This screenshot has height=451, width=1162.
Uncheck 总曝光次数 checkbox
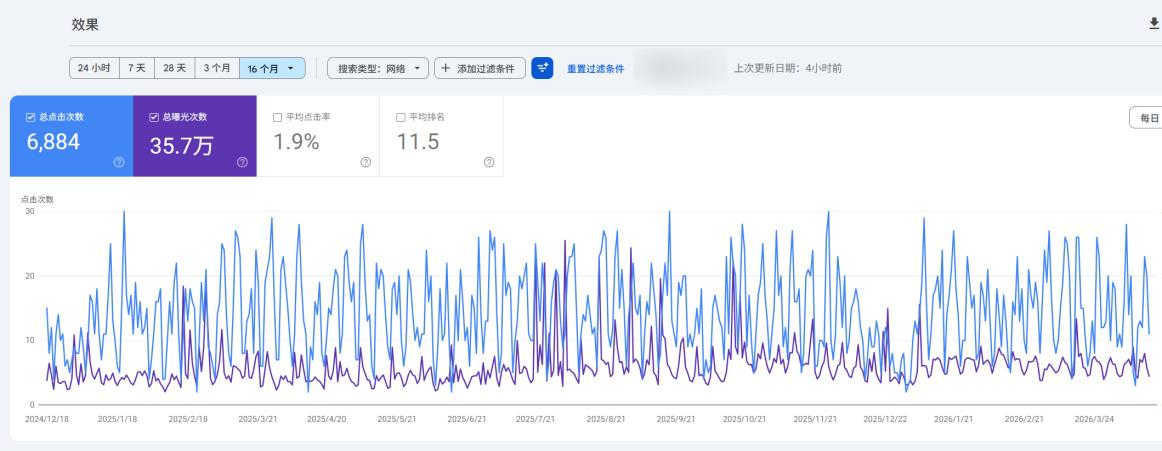click(x=154, y=117)
